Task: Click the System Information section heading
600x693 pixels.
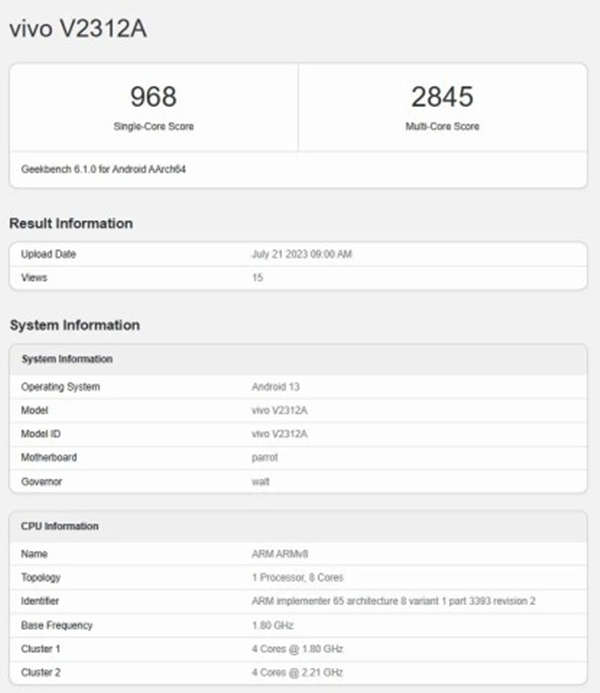Action: click(75, 325)
